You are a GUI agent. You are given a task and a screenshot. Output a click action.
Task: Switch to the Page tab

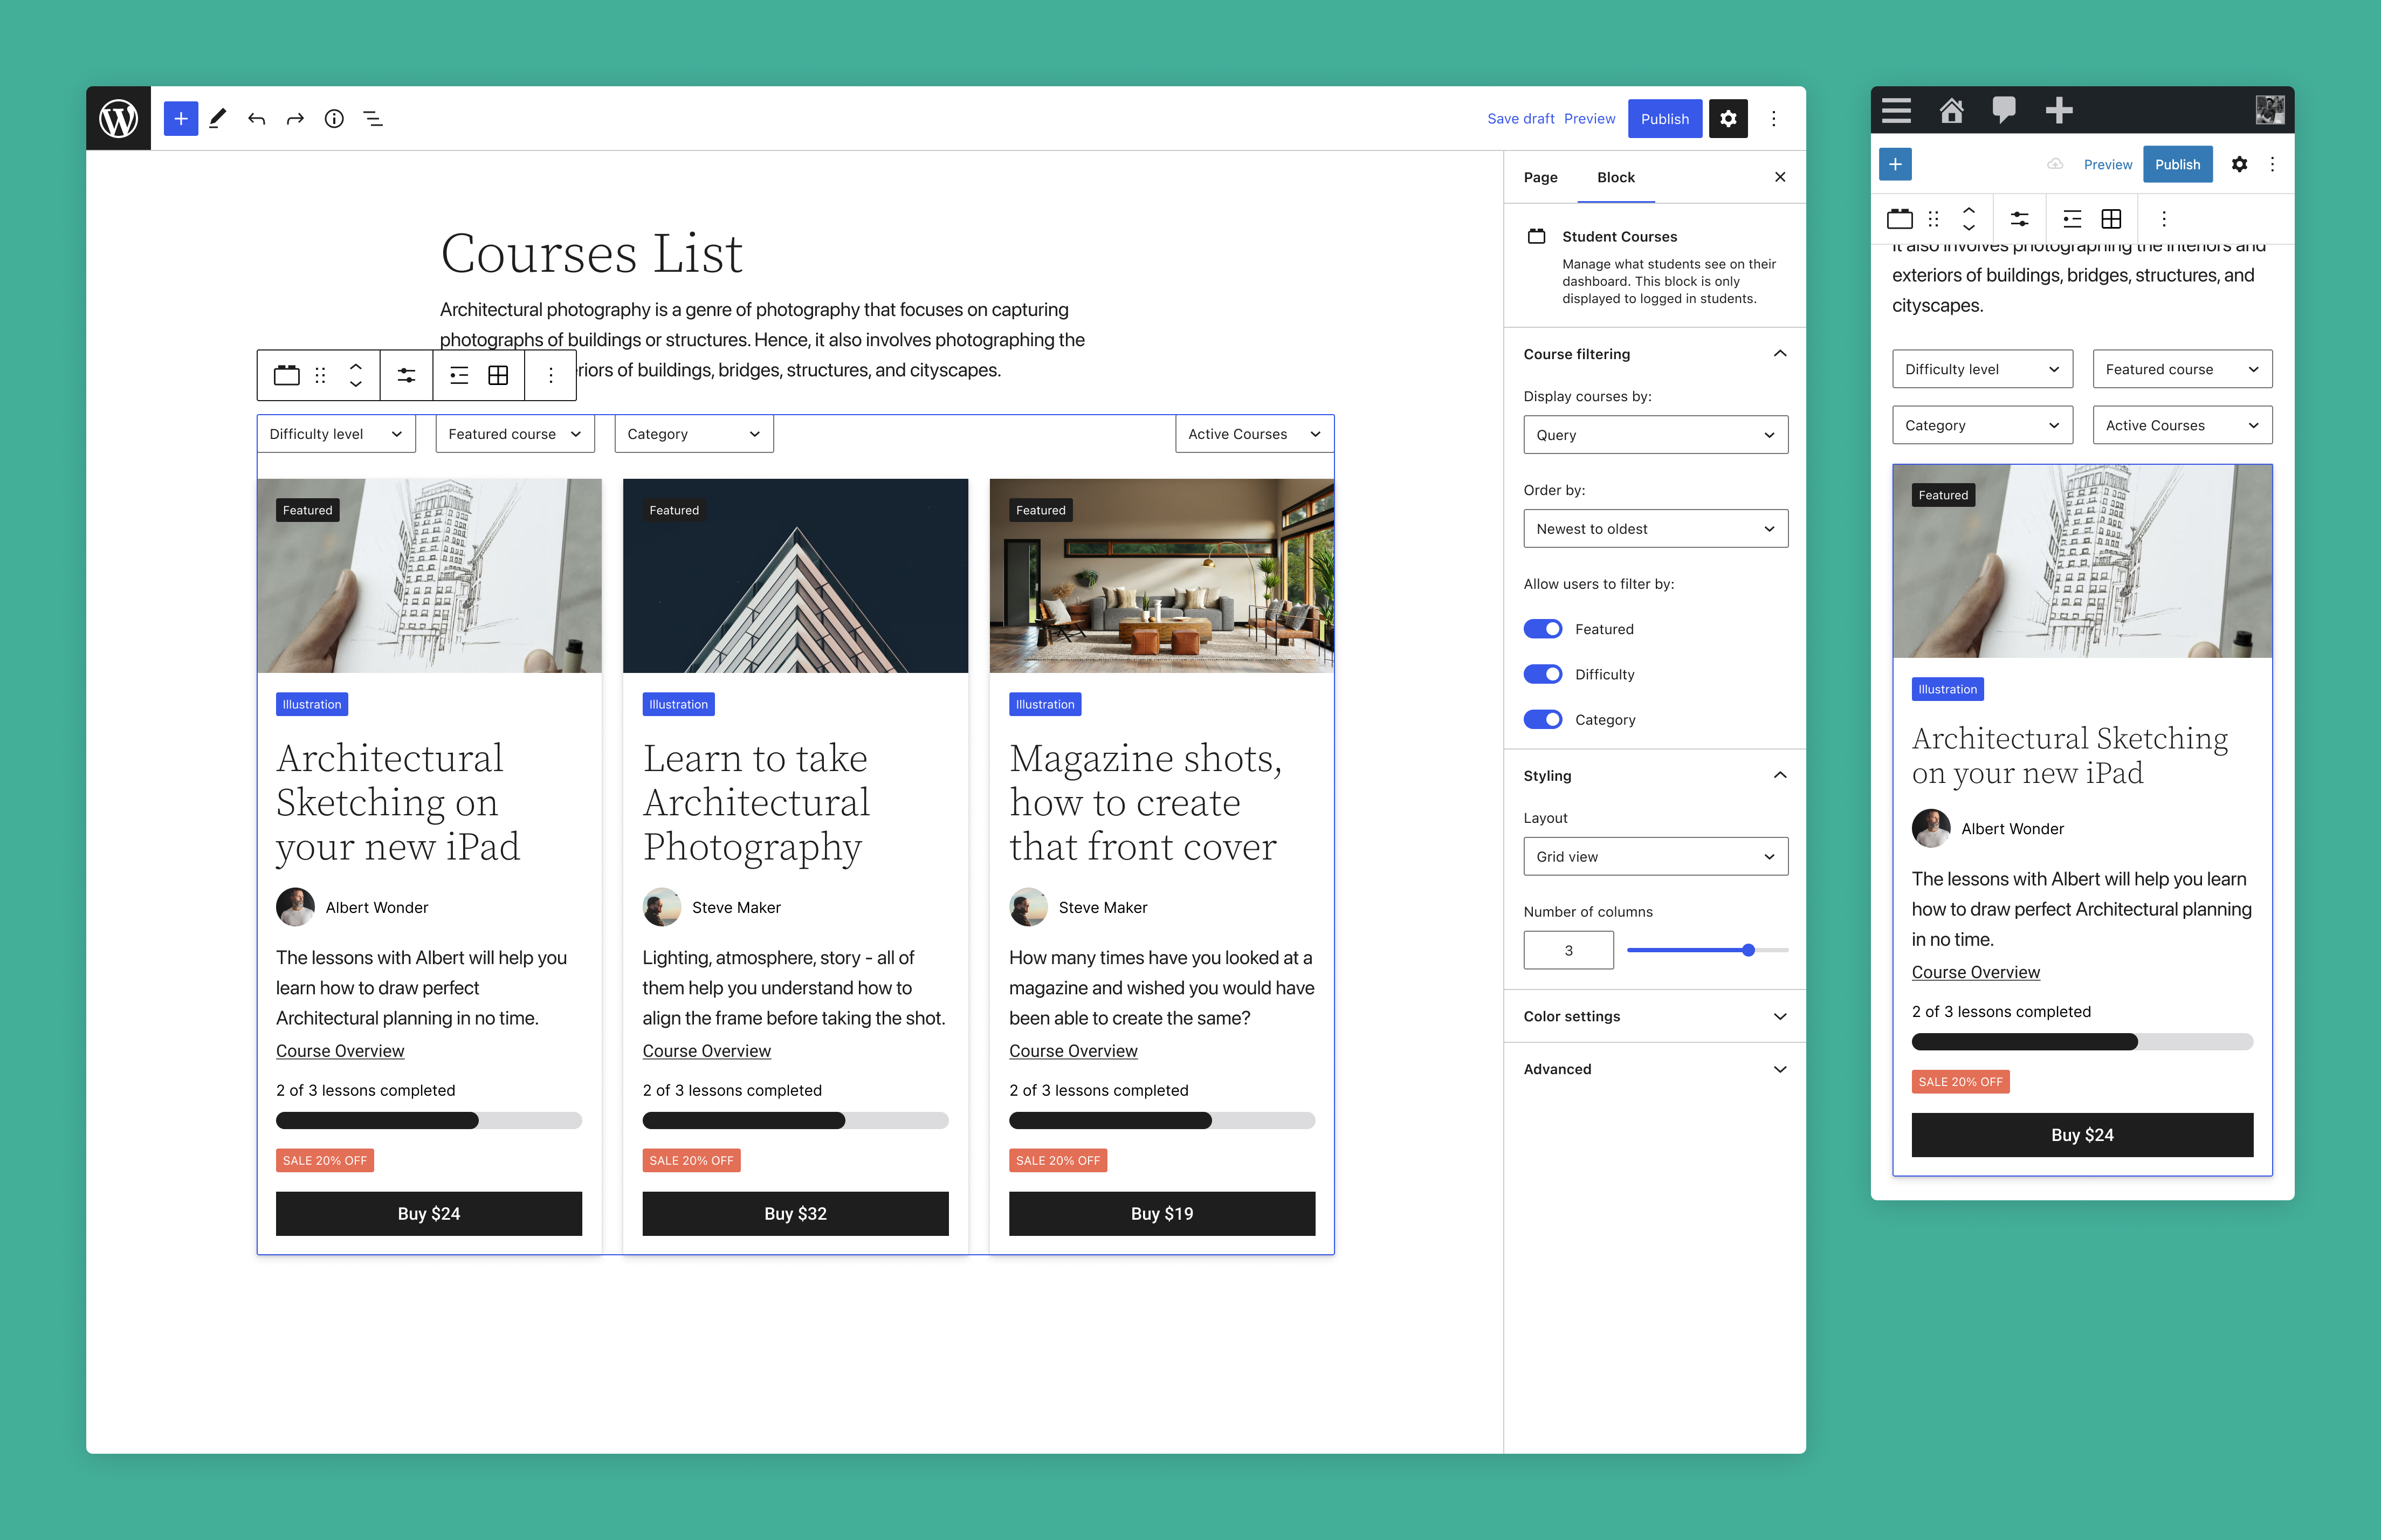click(x=1540, y=177)
